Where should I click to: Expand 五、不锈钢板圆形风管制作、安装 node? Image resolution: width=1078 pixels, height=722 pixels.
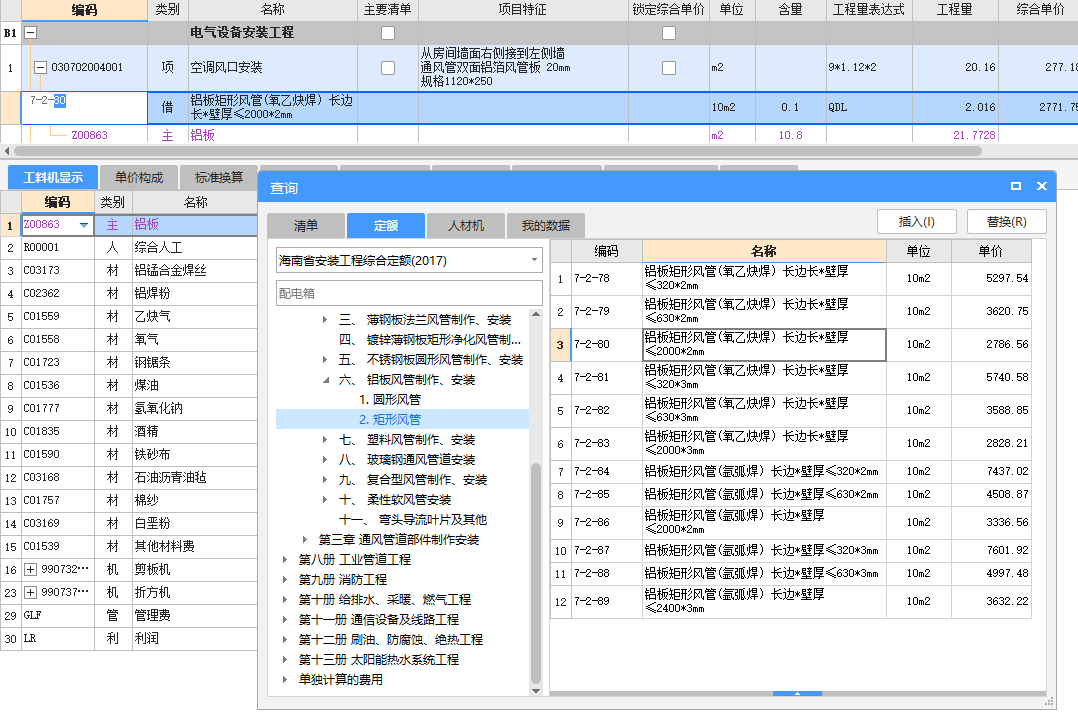pos(324,360)
